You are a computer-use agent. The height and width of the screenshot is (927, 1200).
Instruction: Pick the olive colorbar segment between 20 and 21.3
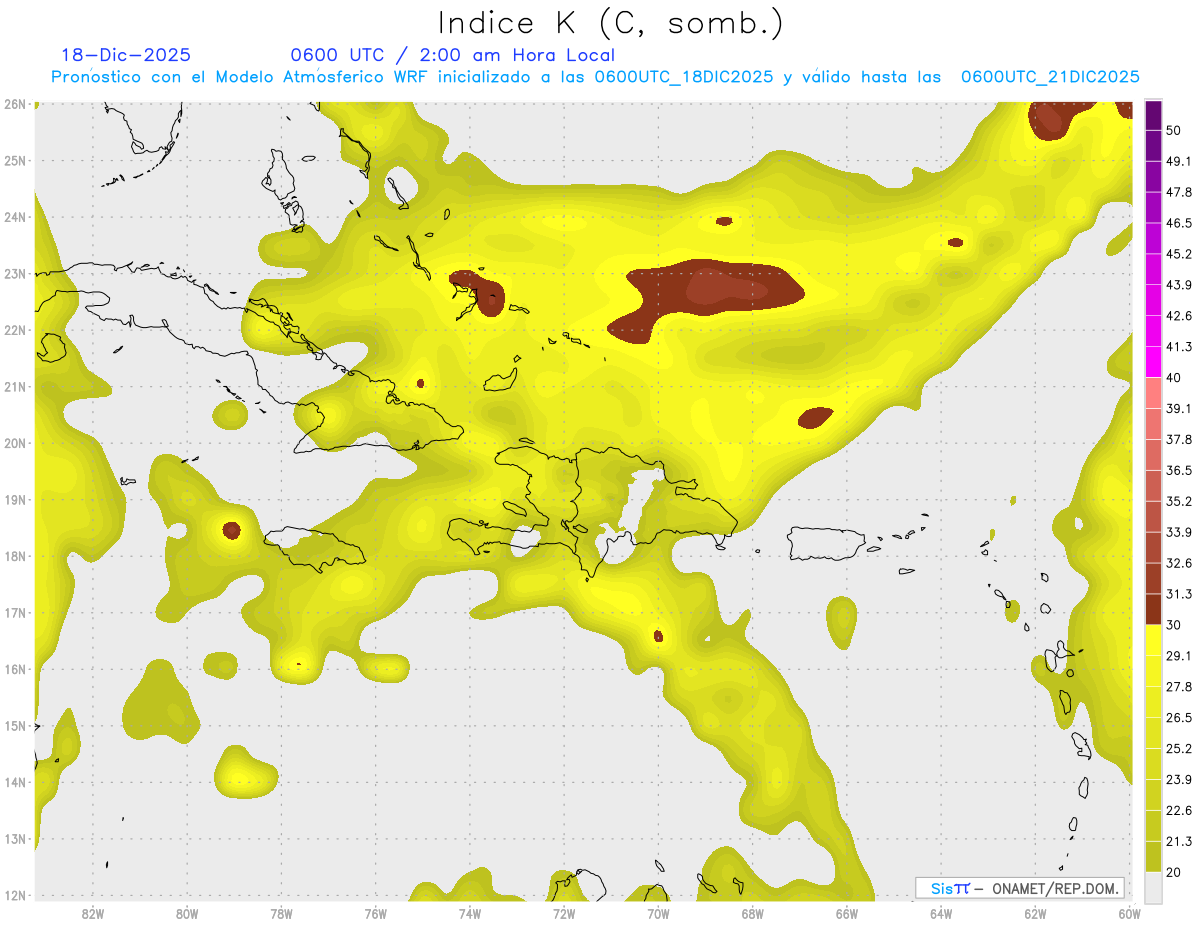tap(1153, 856)
